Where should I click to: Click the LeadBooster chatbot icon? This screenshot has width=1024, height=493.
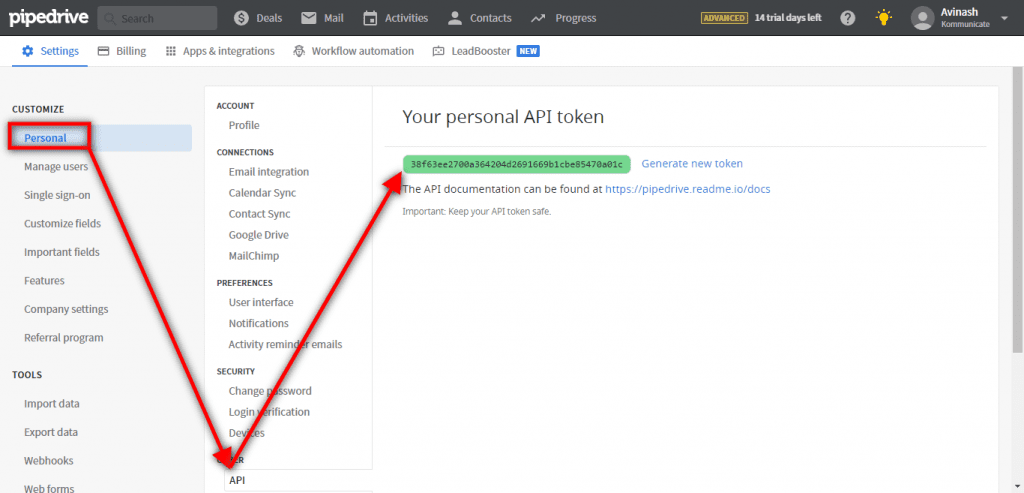coord(439,51)
